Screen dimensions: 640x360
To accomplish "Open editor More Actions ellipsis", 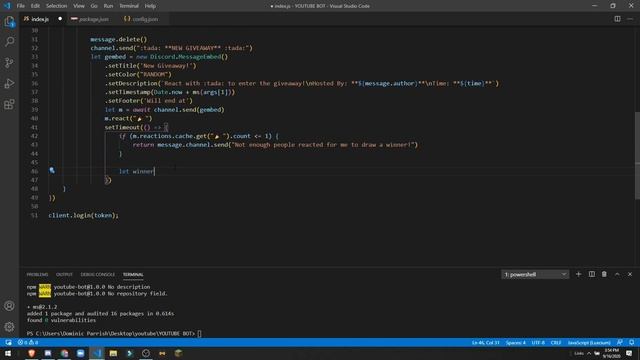I will click(x=630, y=19).
